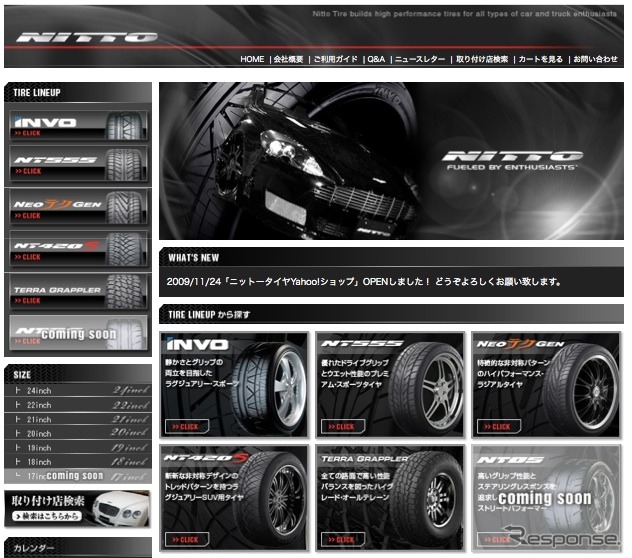
Task: Select the INVO tire in sidebar lineup
Action: click(x=78, y=125)
